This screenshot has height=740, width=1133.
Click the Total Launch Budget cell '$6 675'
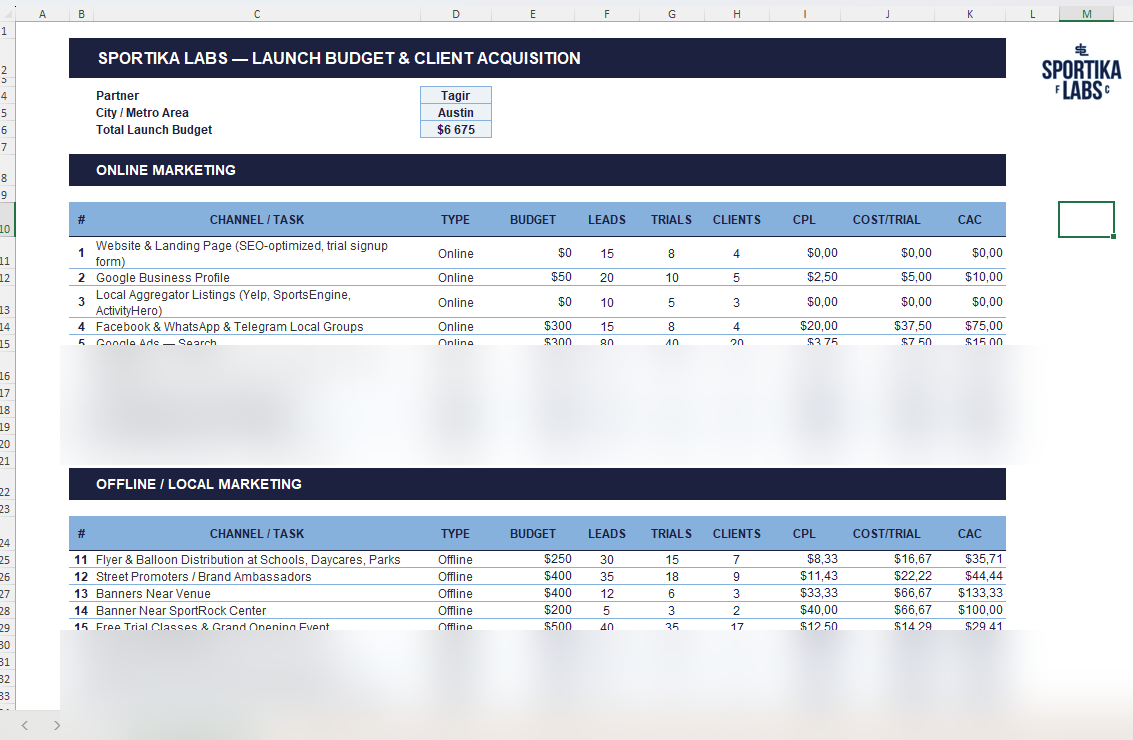[456, 130]
